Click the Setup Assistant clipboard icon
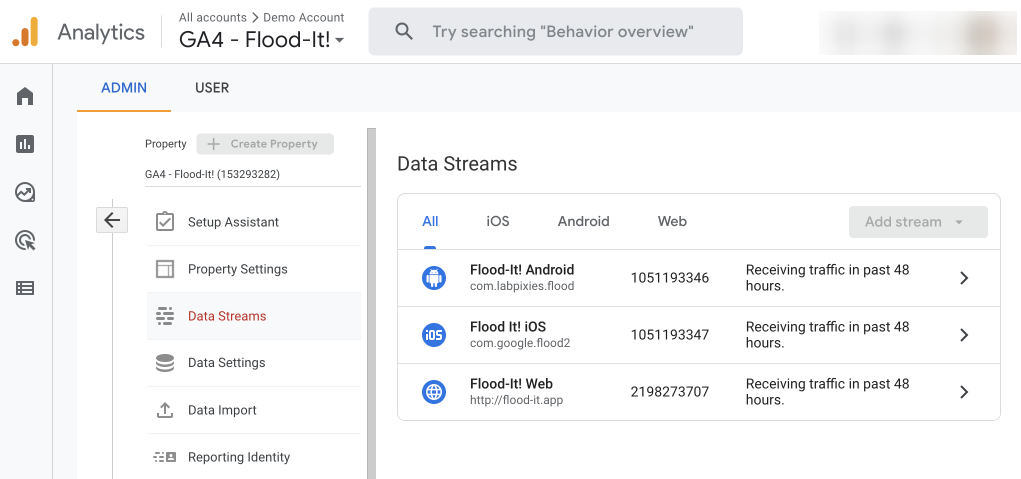This screenshot has width=1021, height=479. pos(165,221)
